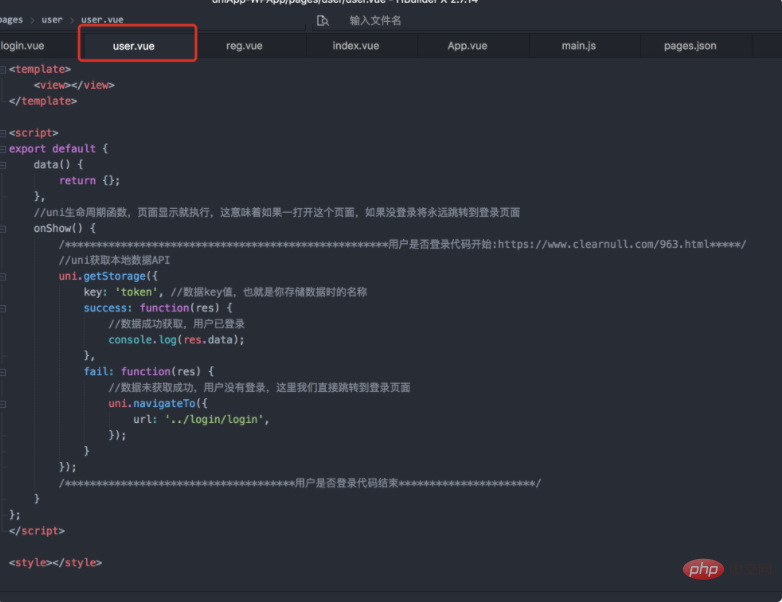782x602 pixels.
Task: Click the uni.getStorage call text
Action: (x=102, y=276)
